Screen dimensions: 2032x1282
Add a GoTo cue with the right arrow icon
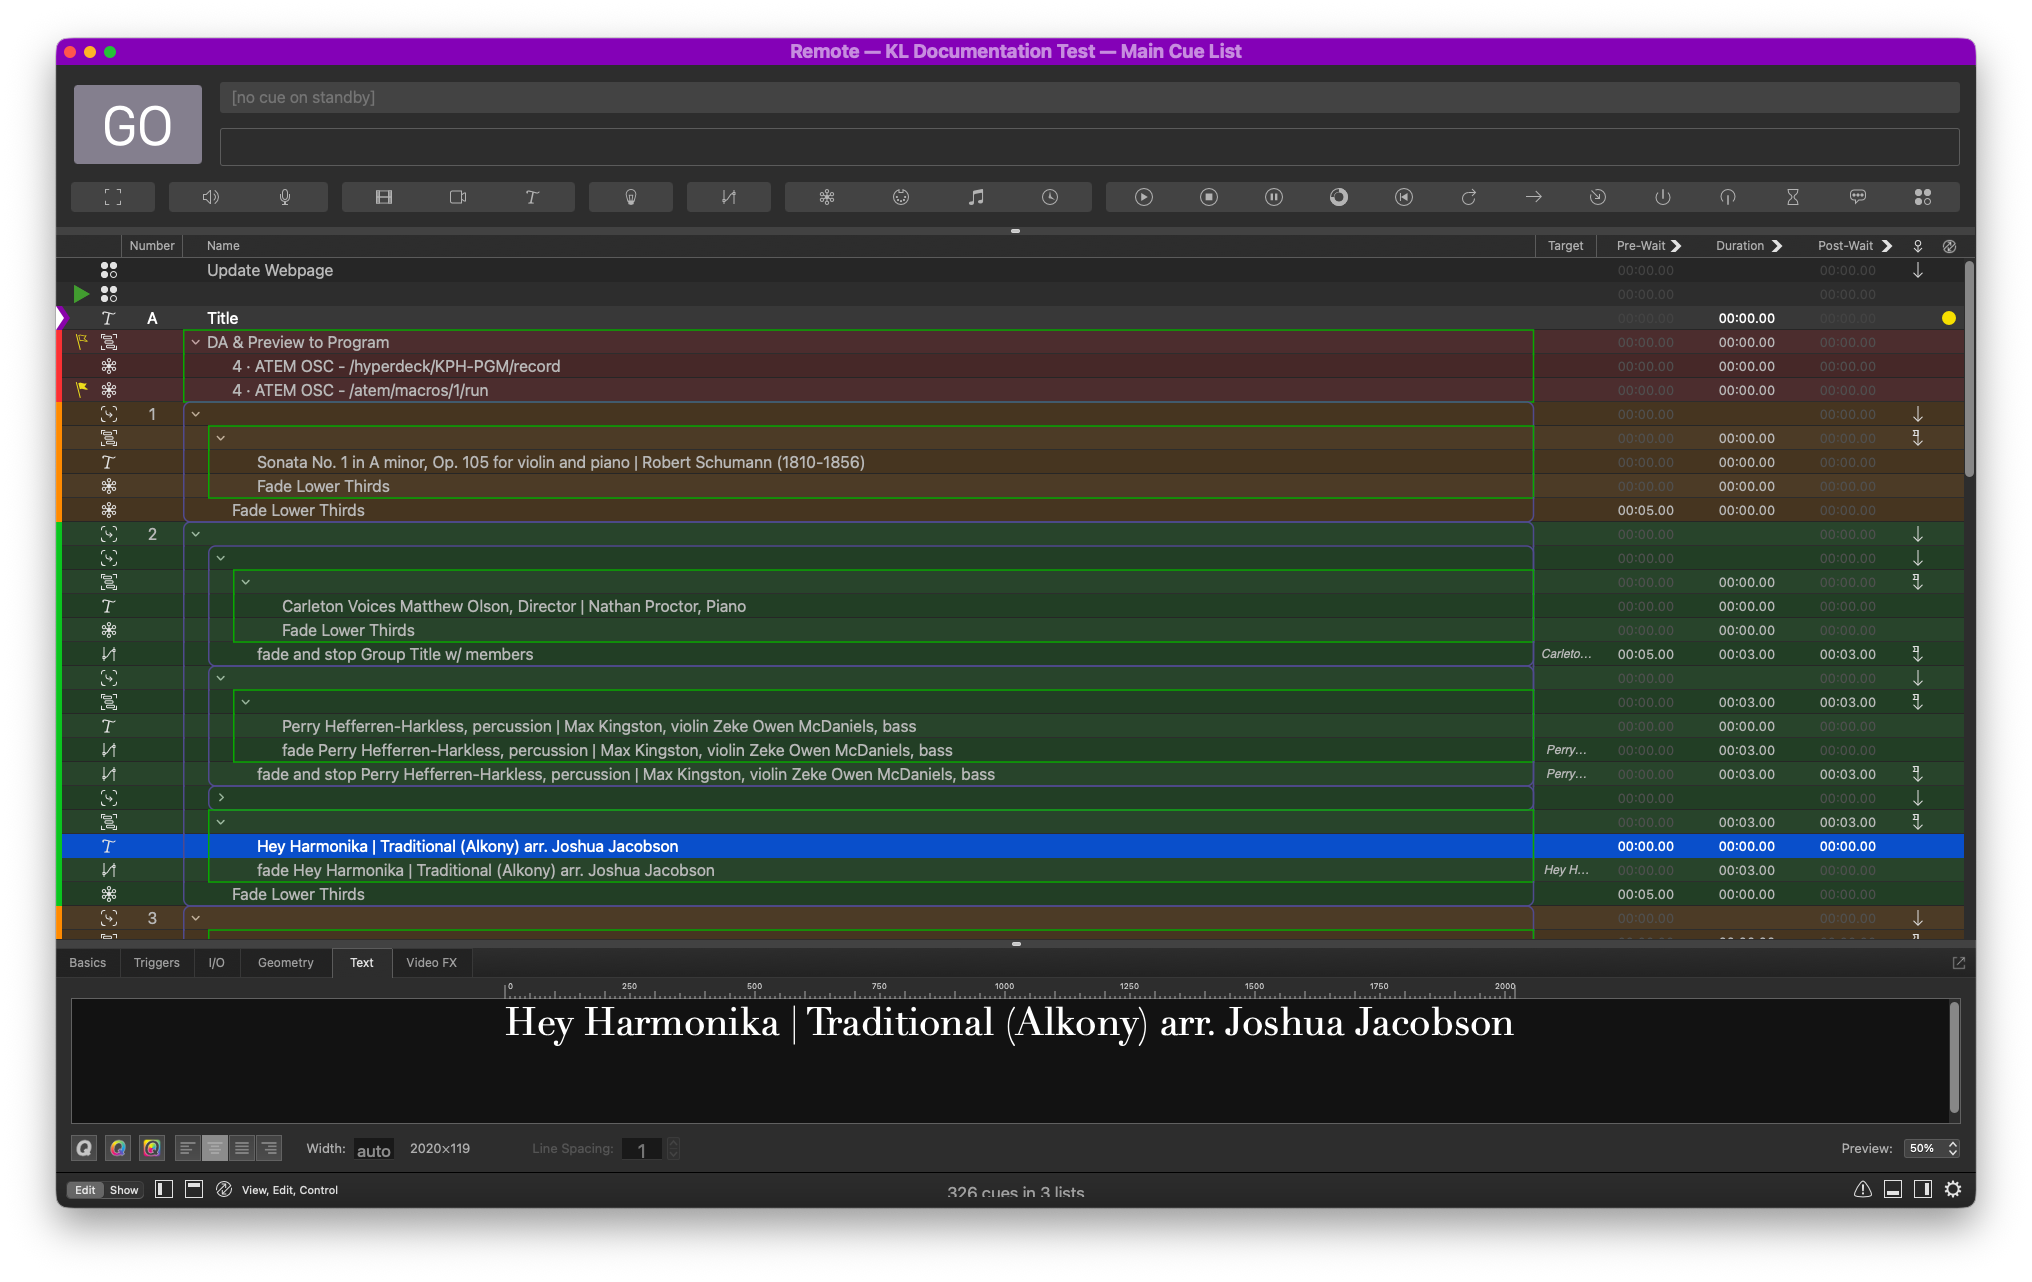pyautogui.click(x=1534, y=197)
